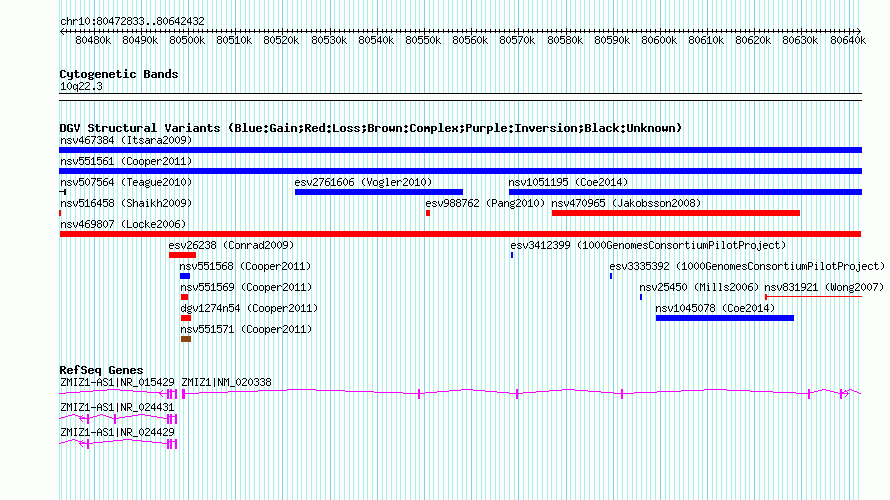The height and width of the screenshot is (500, 890).
Task: Select the esv26238 (Conrad2009) red bar
Action: (182, 255)
